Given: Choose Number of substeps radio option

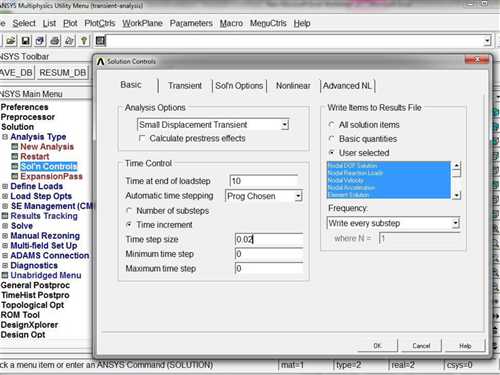Looking at the screenshot, I should (x=129, y=211).
